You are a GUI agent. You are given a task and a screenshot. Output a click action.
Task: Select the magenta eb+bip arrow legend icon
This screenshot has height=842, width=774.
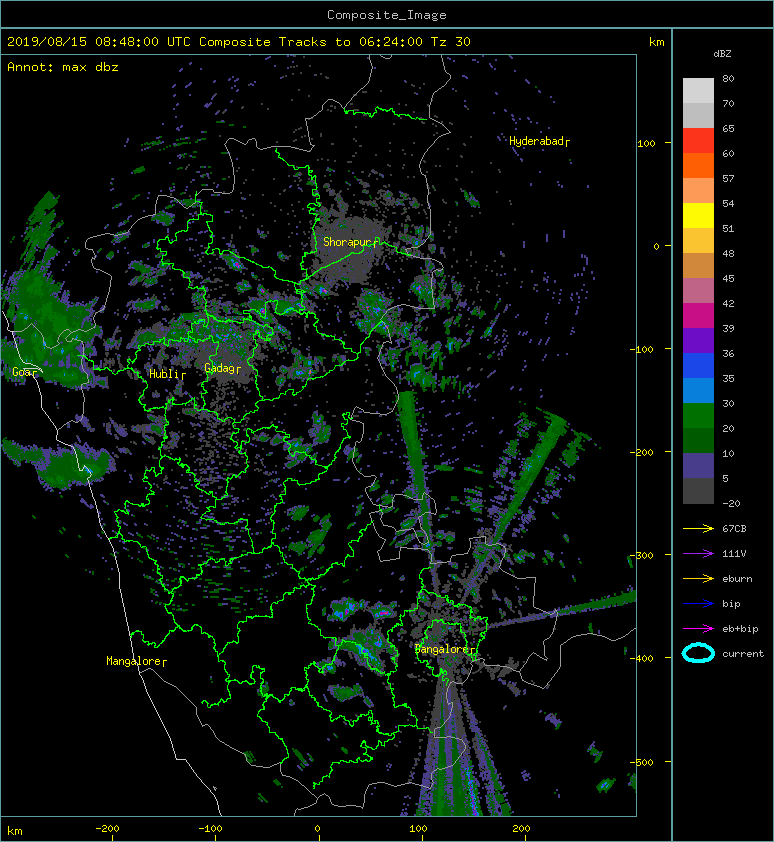pos(698,629)
